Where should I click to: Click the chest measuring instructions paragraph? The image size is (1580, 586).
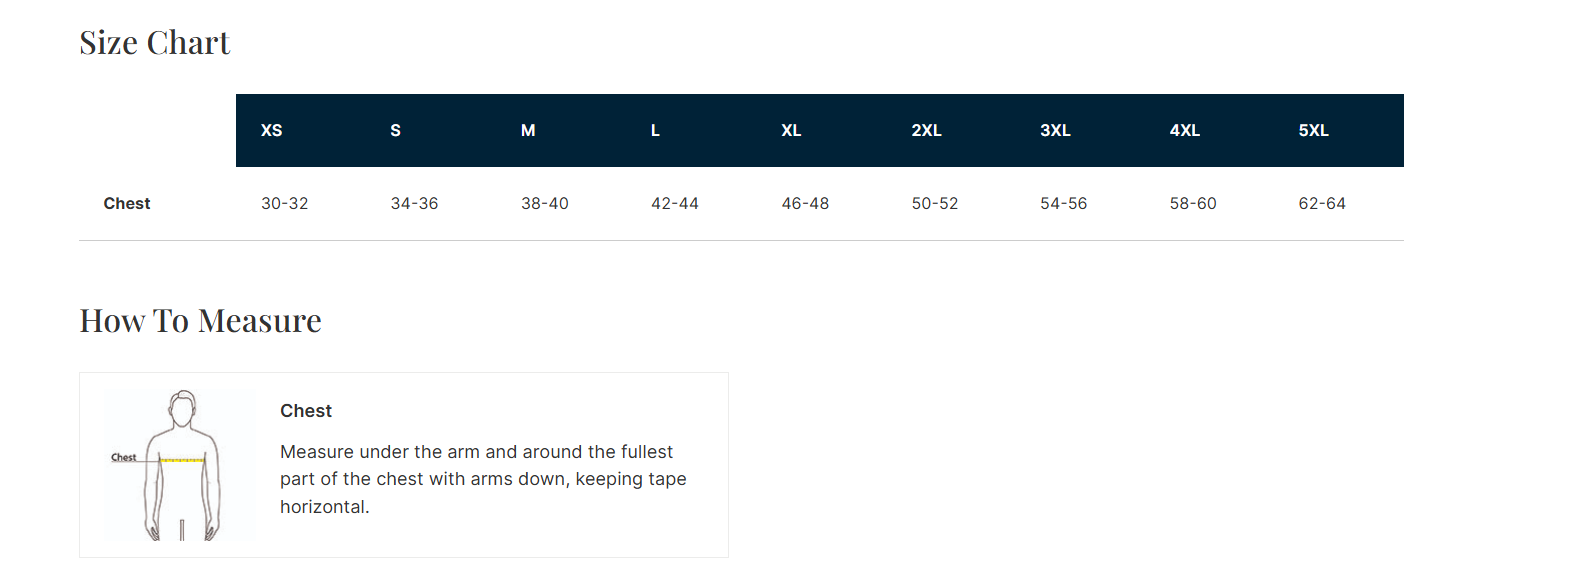point(483,479)
